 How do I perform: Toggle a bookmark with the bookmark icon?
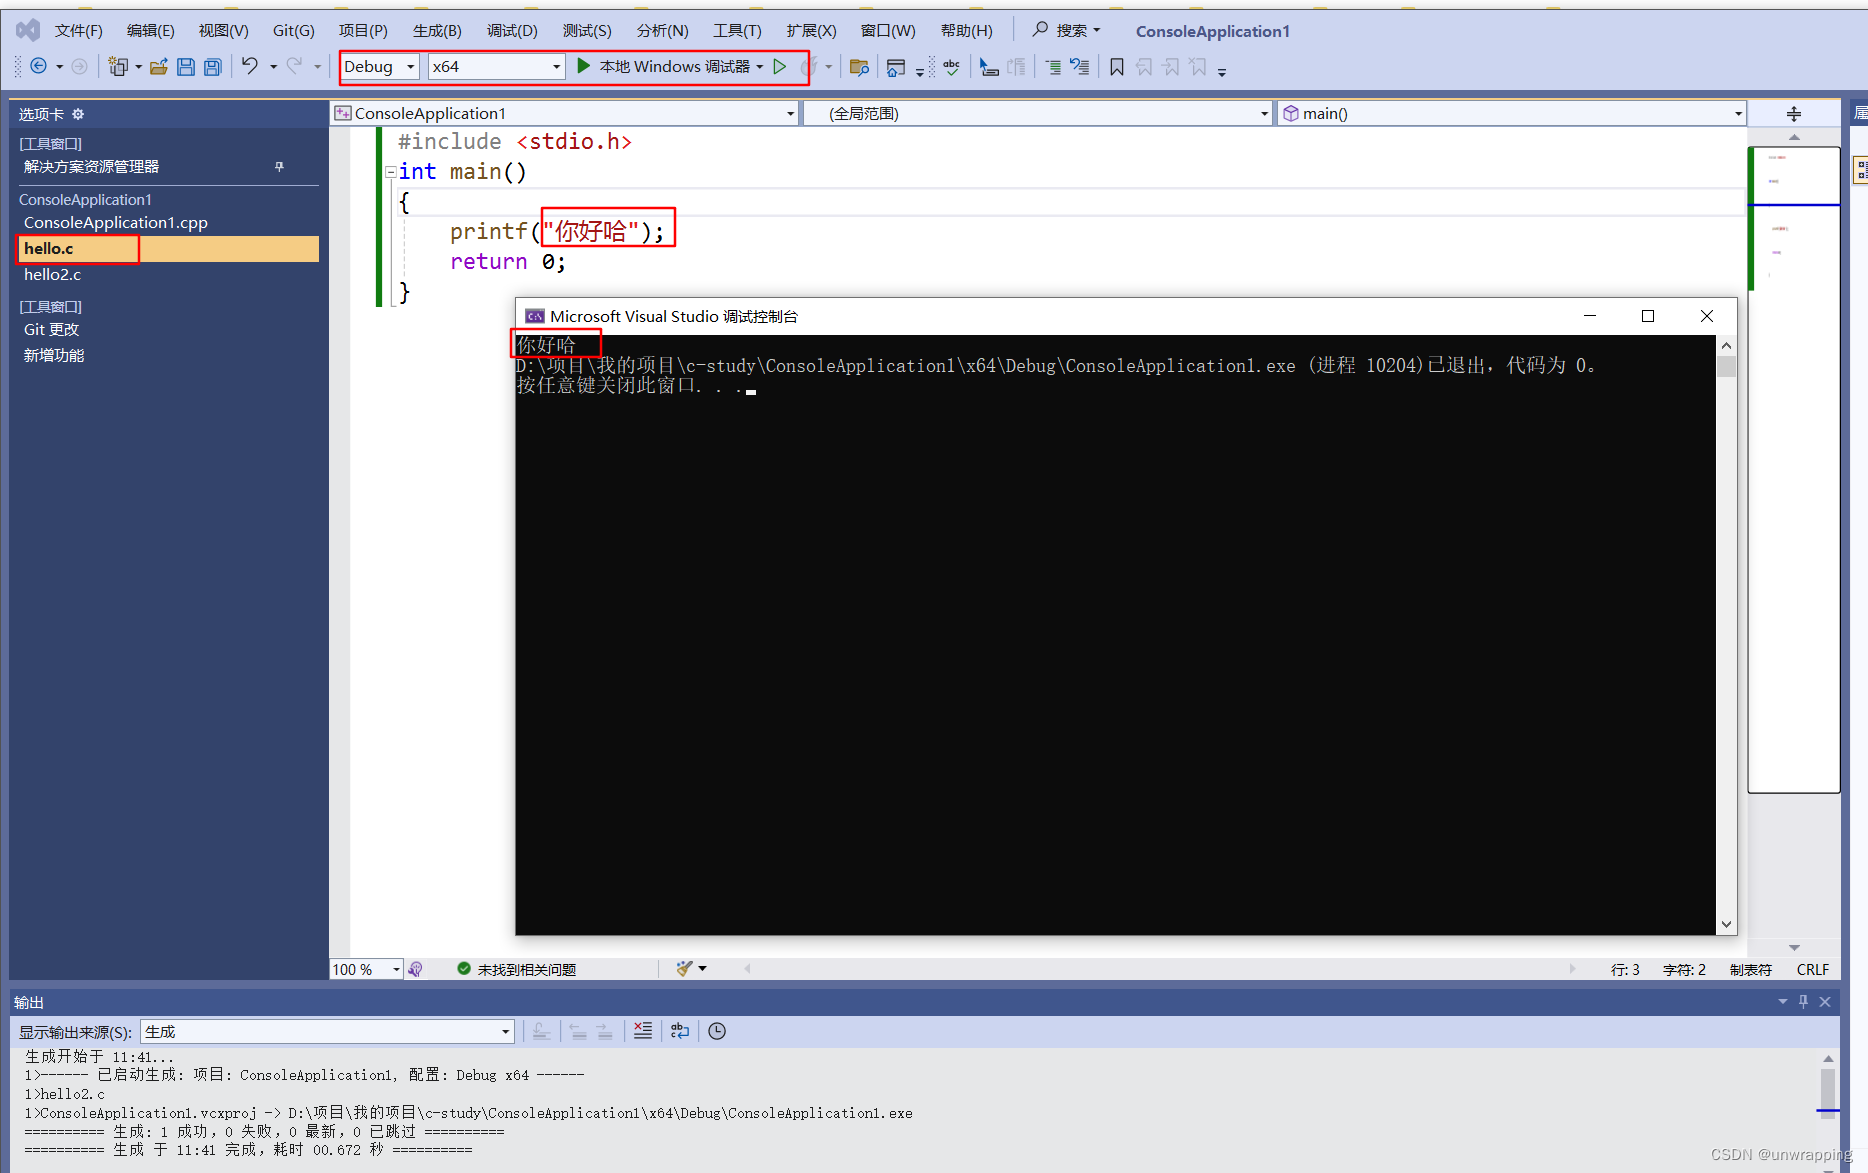click(x=1117, y=67)
